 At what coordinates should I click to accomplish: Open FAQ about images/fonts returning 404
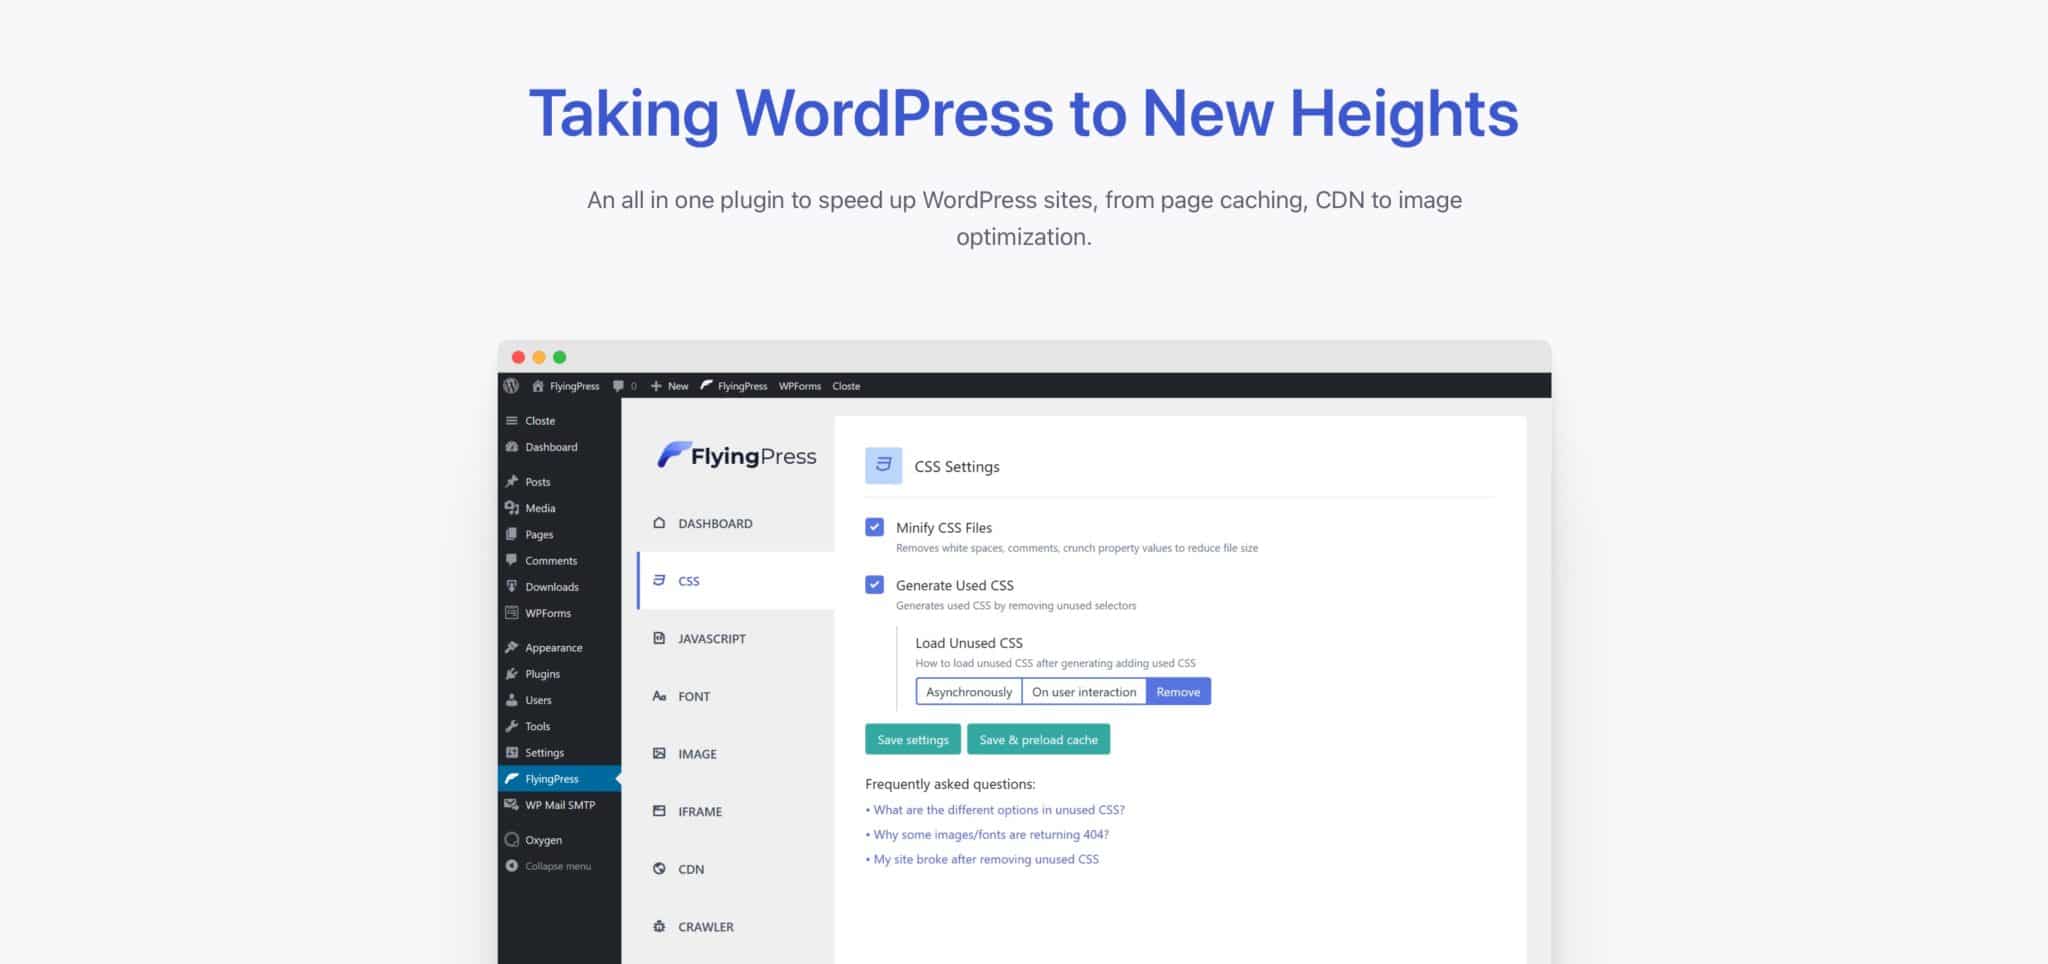[x=991, y=834]
